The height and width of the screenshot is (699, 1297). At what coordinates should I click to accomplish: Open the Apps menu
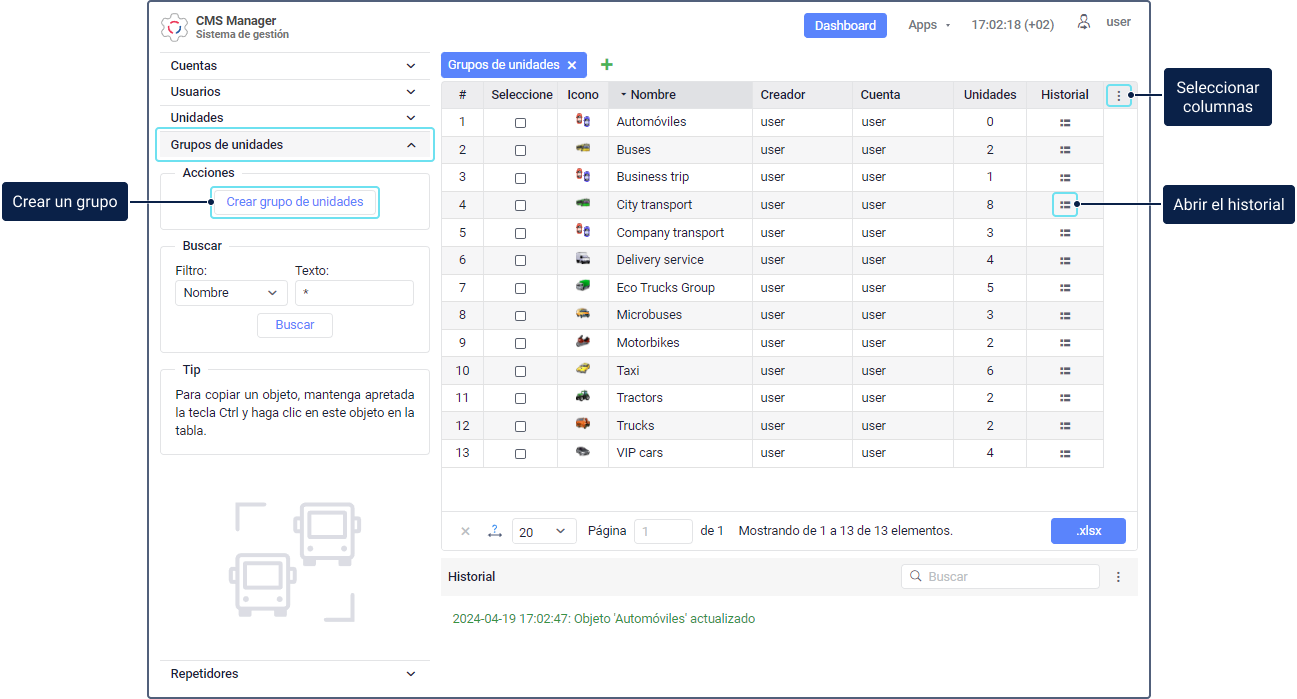pyautogui.click(x=929, y=25)
